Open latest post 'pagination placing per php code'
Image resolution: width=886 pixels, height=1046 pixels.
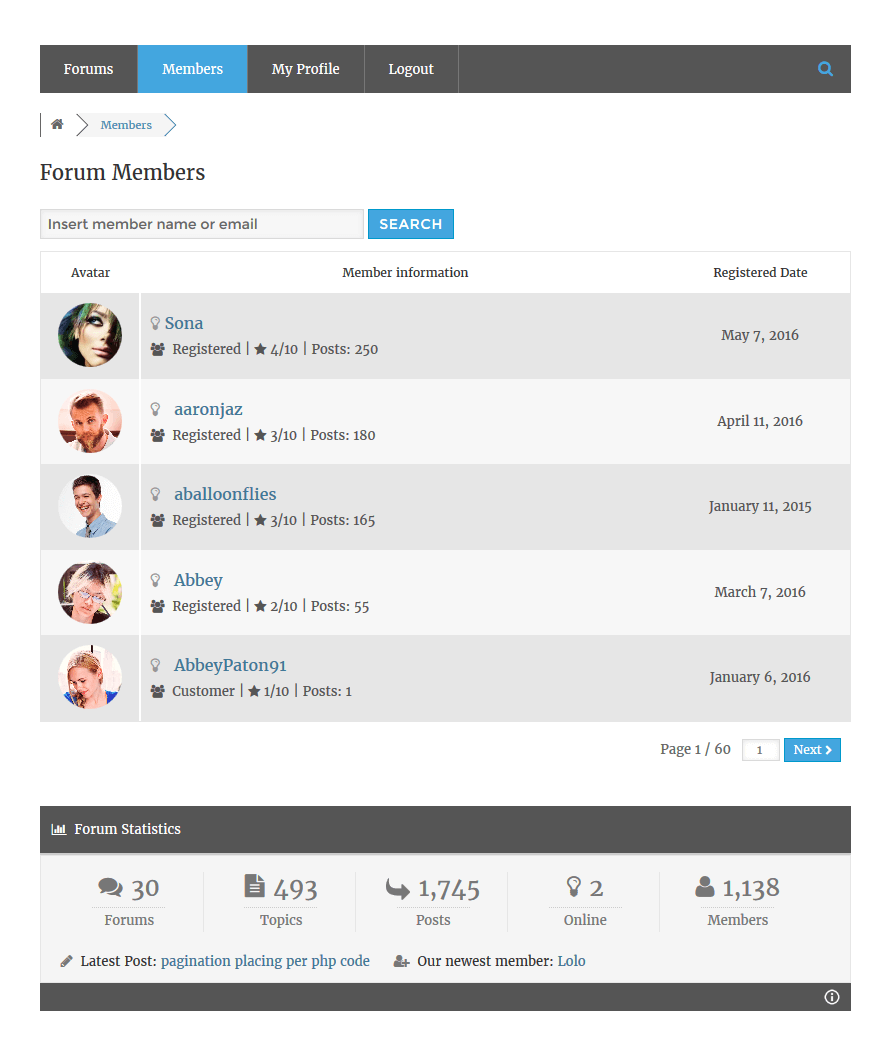[265, 961]
